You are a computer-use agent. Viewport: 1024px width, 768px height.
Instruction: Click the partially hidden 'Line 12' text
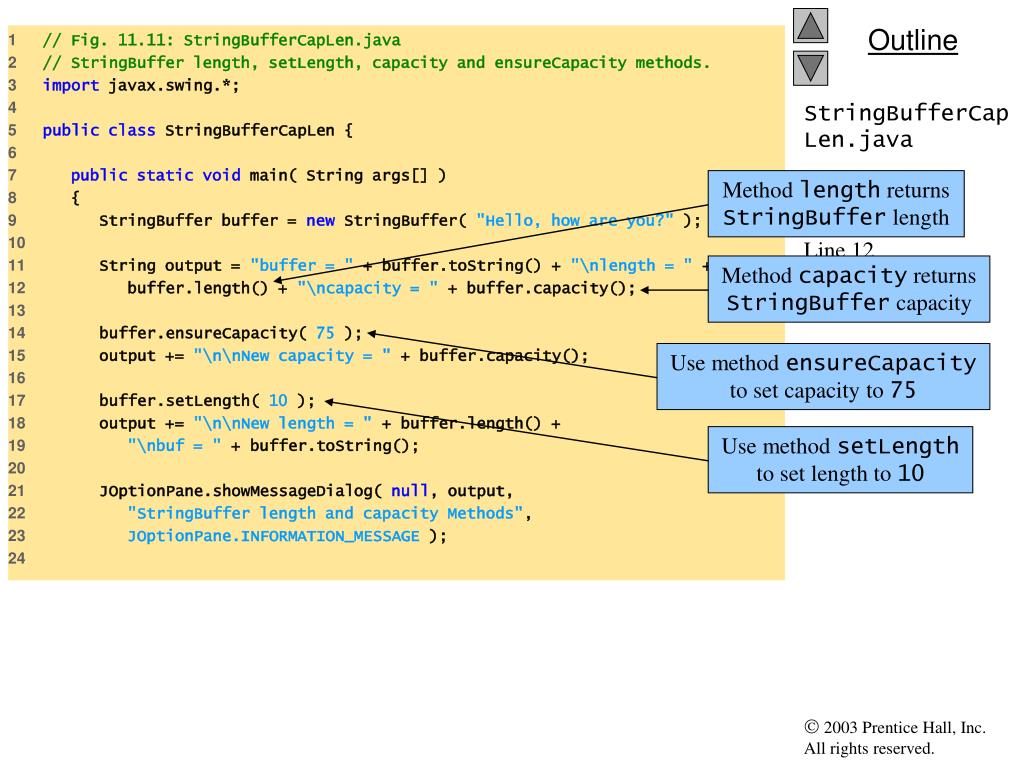click(x=838, y=249)
